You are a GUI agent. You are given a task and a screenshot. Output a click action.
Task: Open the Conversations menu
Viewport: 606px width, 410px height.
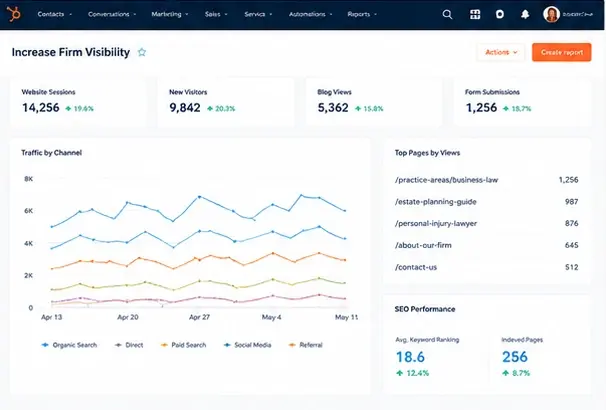[x=112, y=14]
